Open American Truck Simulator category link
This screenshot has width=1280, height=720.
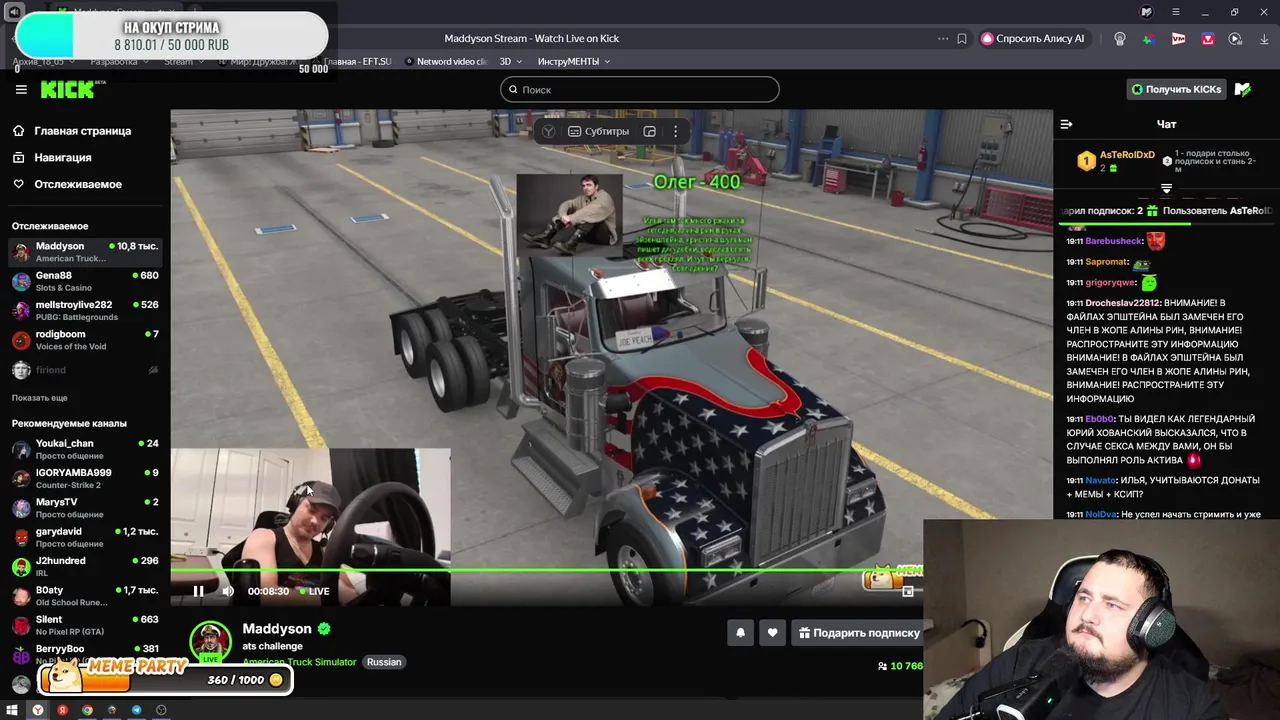tap(299, 662)
